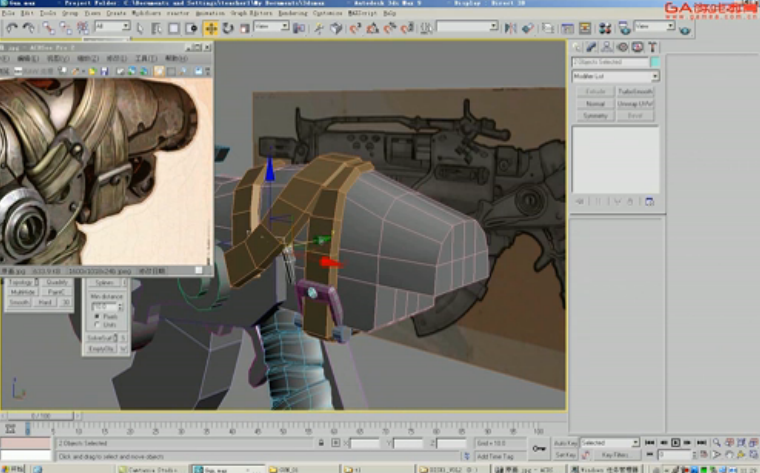Open the Named Selection Sets dropdown

coord(467,26)
